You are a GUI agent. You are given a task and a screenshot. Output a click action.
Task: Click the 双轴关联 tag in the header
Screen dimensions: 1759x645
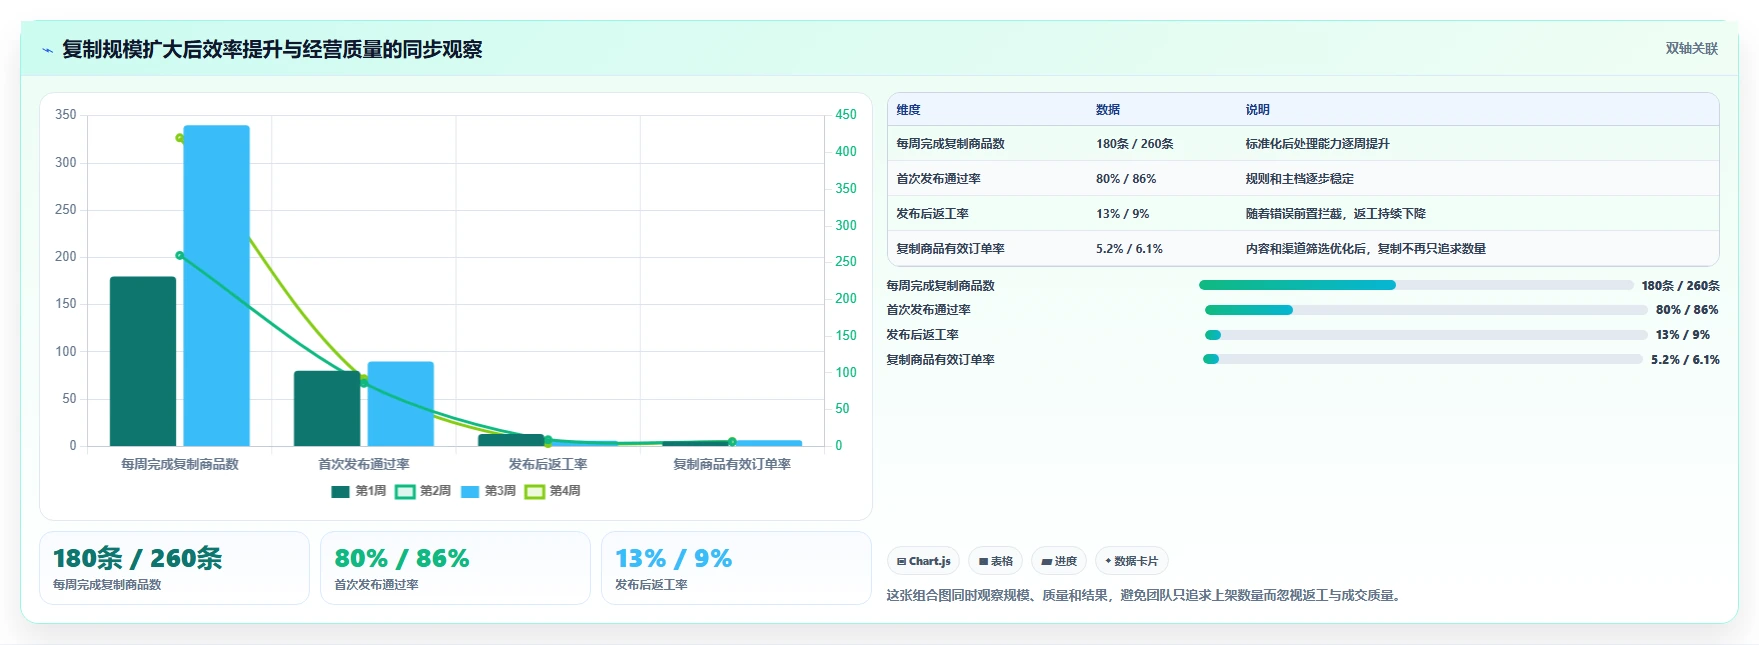[x=1691, y=48]
